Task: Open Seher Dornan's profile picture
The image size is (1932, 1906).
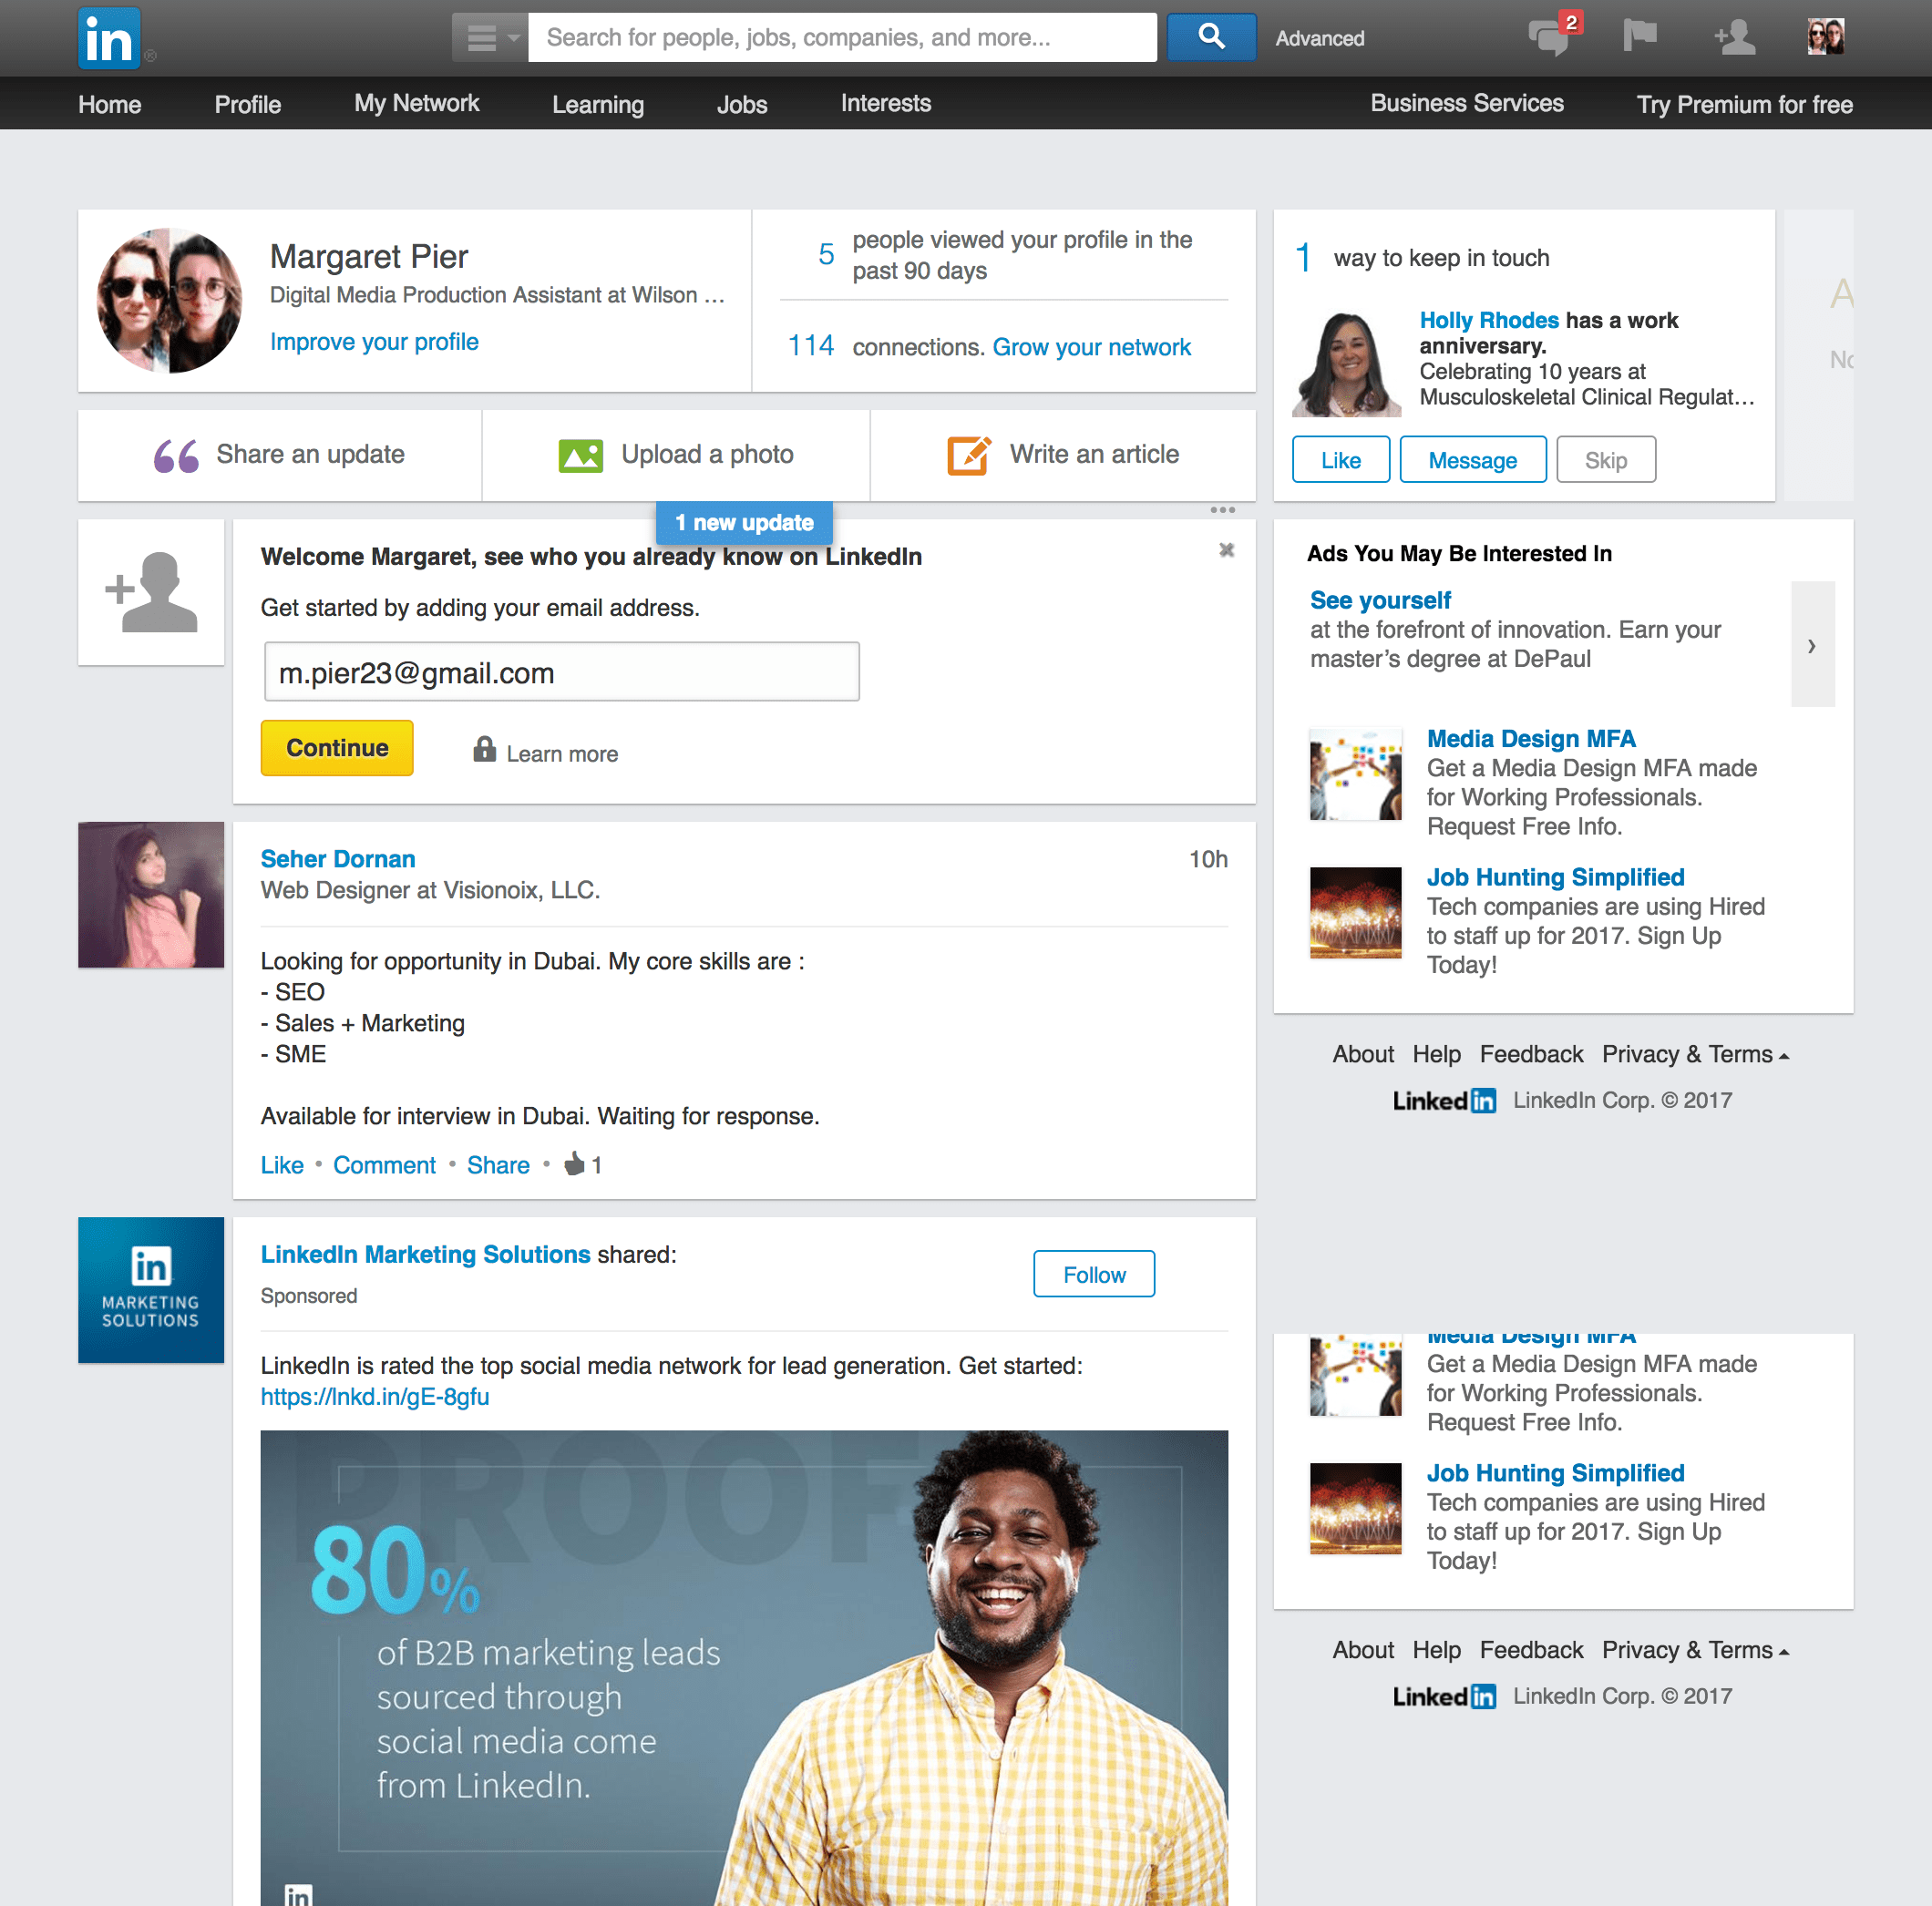Action: point(151,895)
